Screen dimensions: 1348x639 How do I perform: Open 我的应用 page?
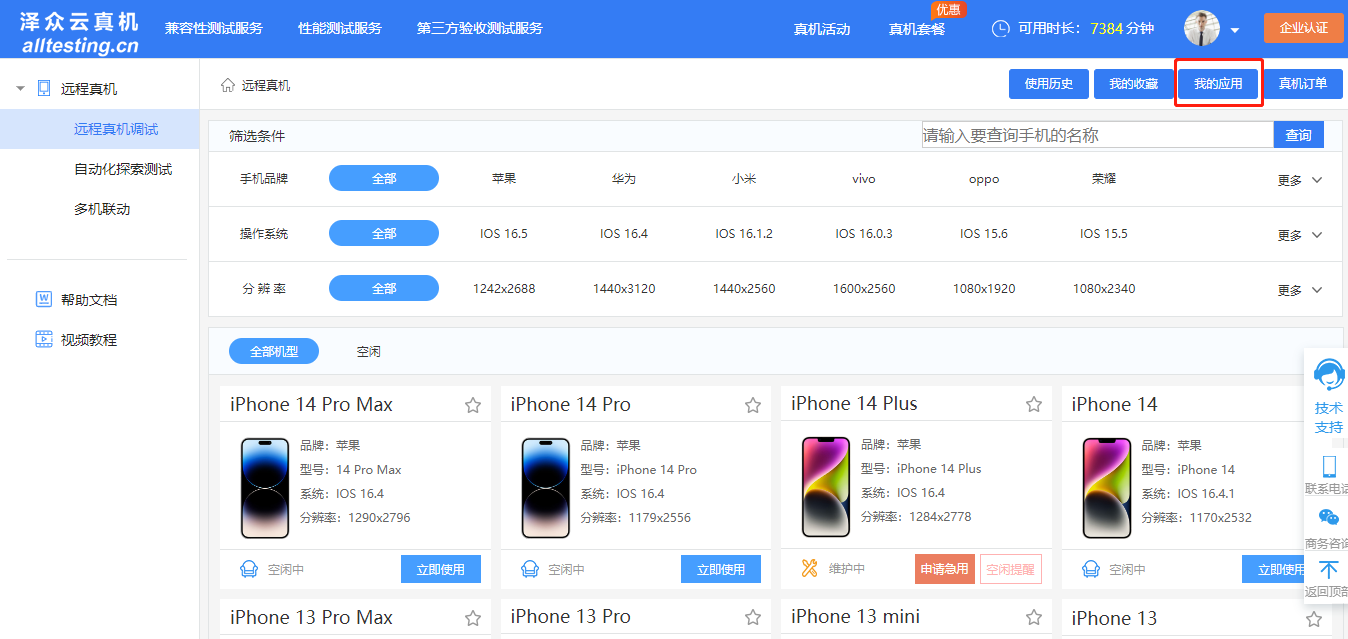1218,84
